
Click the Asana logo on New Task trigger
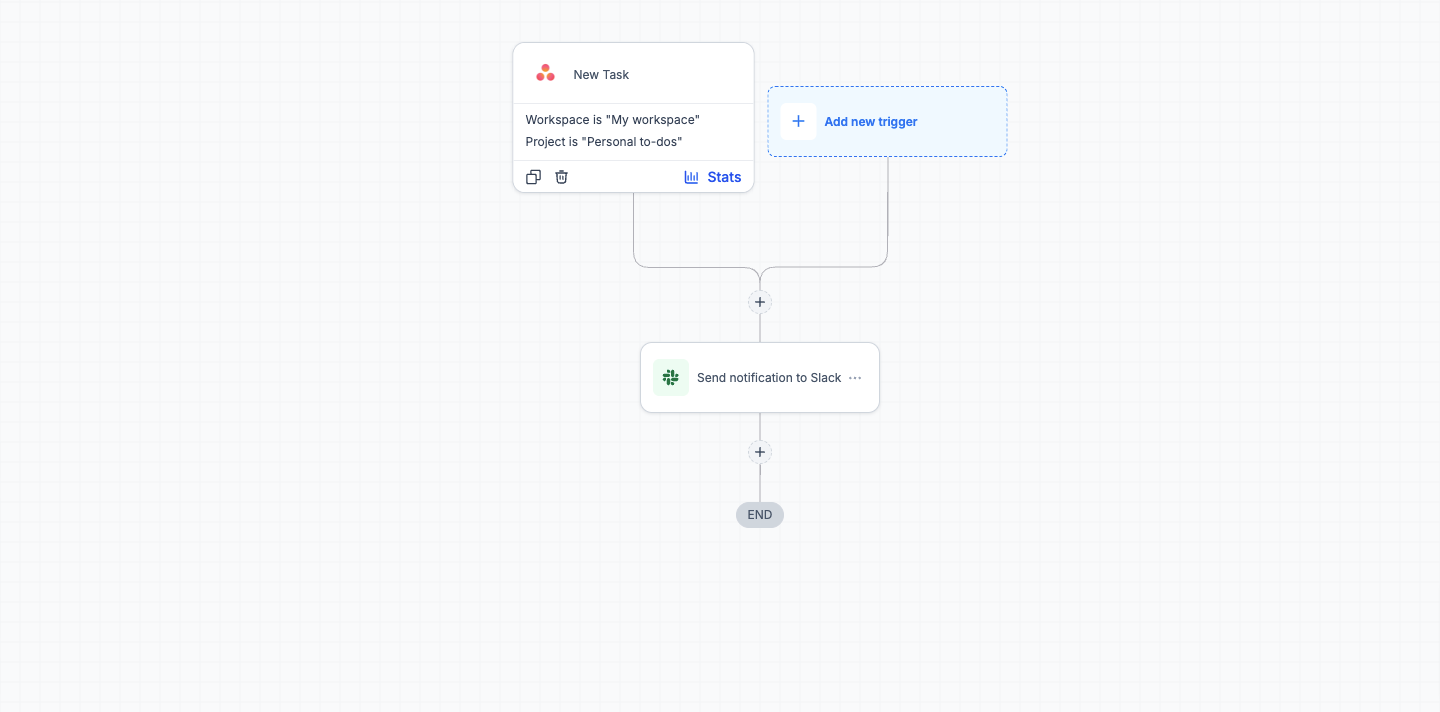545,73
